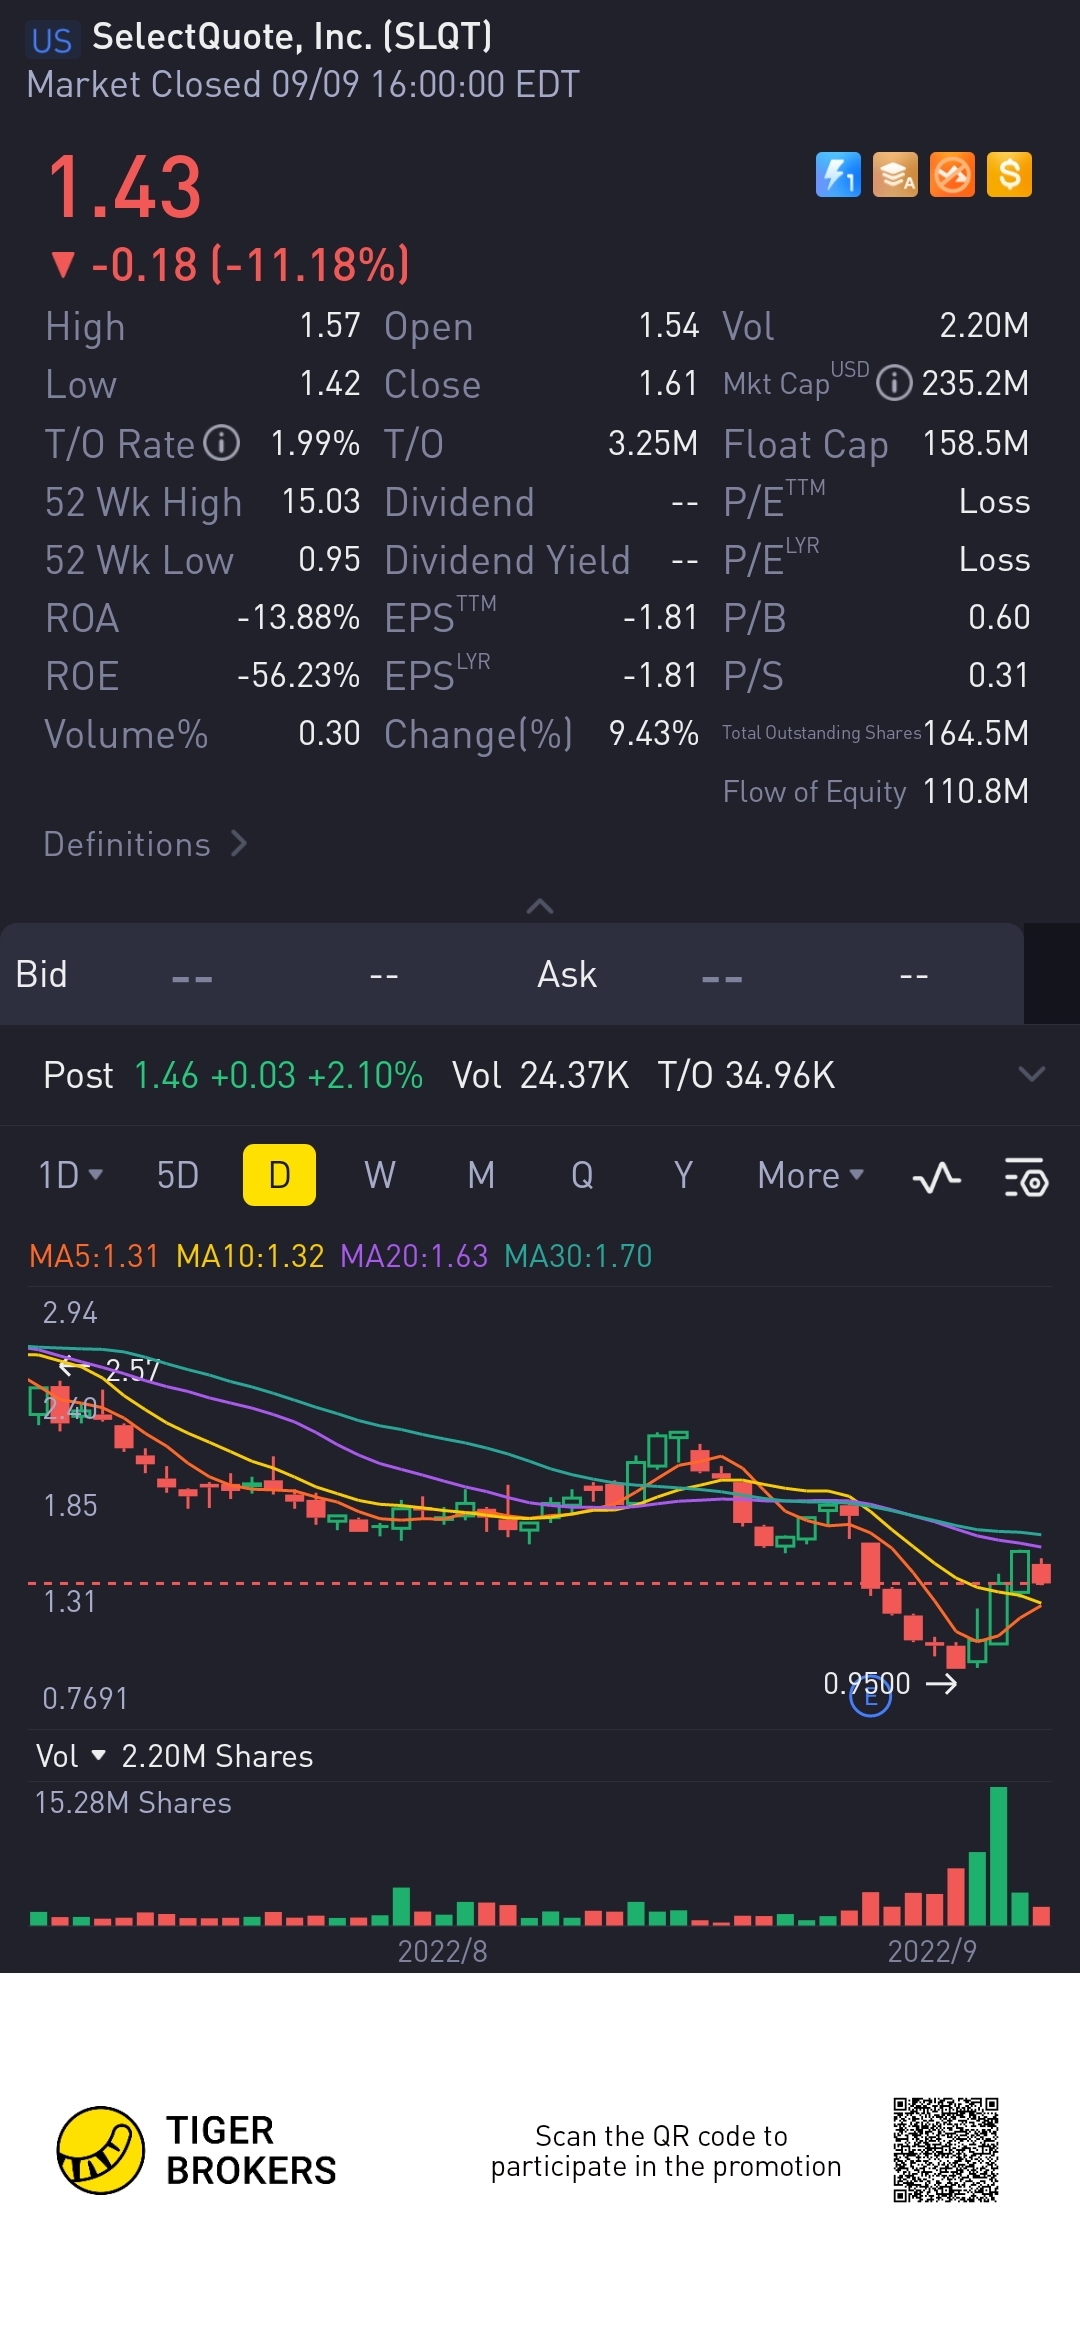The image size is (1080, 2329).
Task: Tap the MA5:1.31 indicator label
Action: pos(94,1256)
